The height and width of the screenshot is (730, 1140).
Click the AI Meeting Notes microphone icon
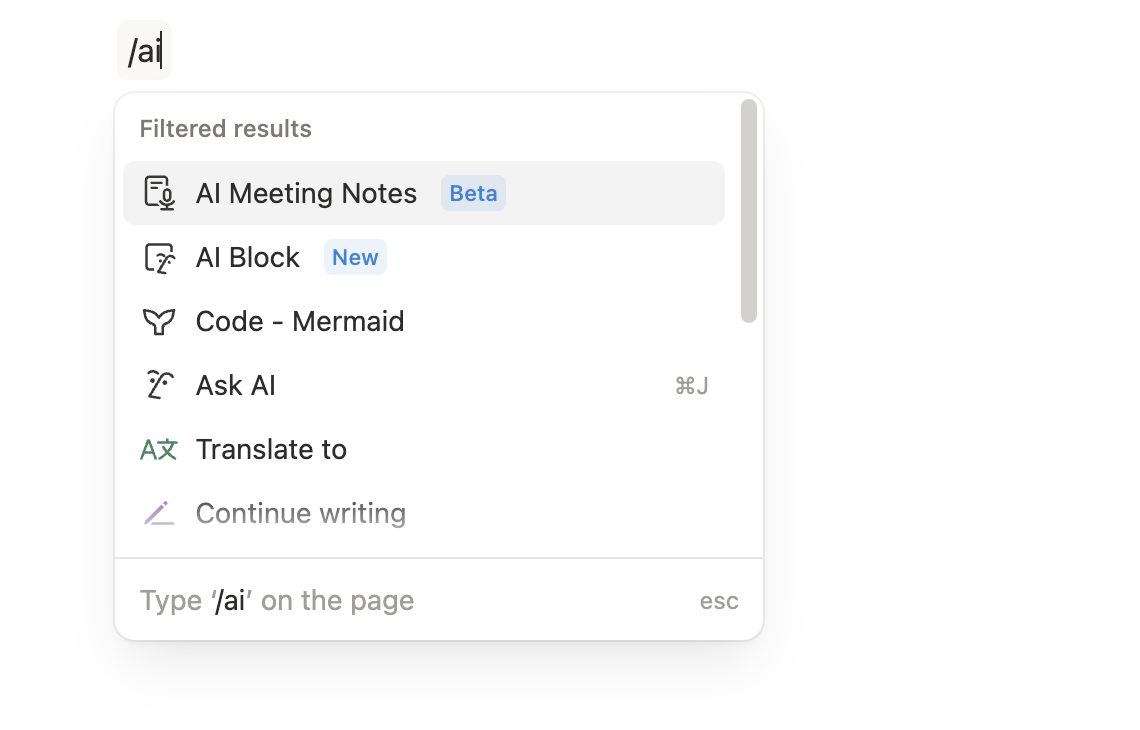(159, 193)
